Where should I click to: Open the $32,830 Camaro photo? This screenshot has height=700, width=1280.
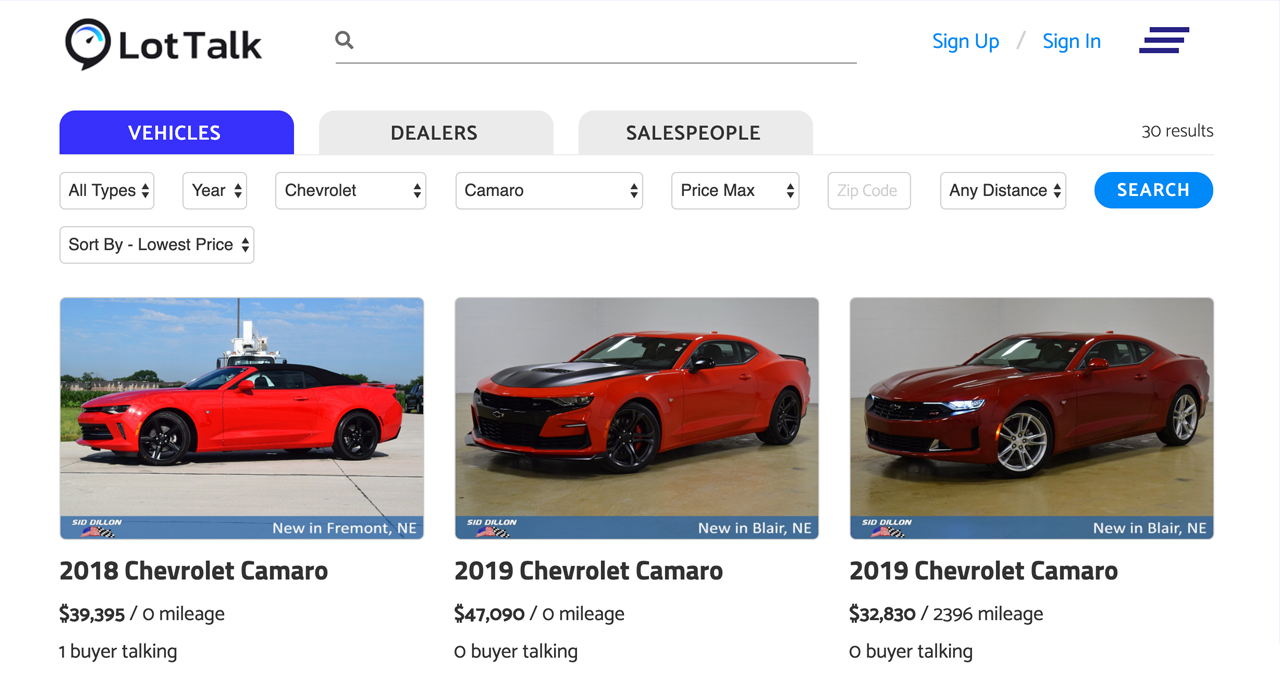1032,418
